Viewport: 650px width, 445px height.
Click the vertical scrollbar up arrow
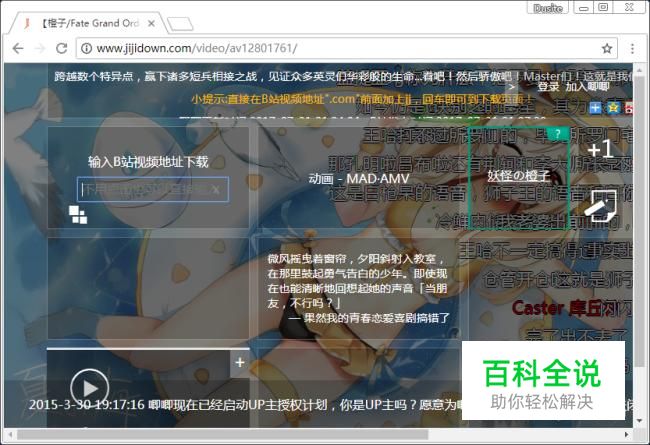pyautogui.click(x=639, y=71)
